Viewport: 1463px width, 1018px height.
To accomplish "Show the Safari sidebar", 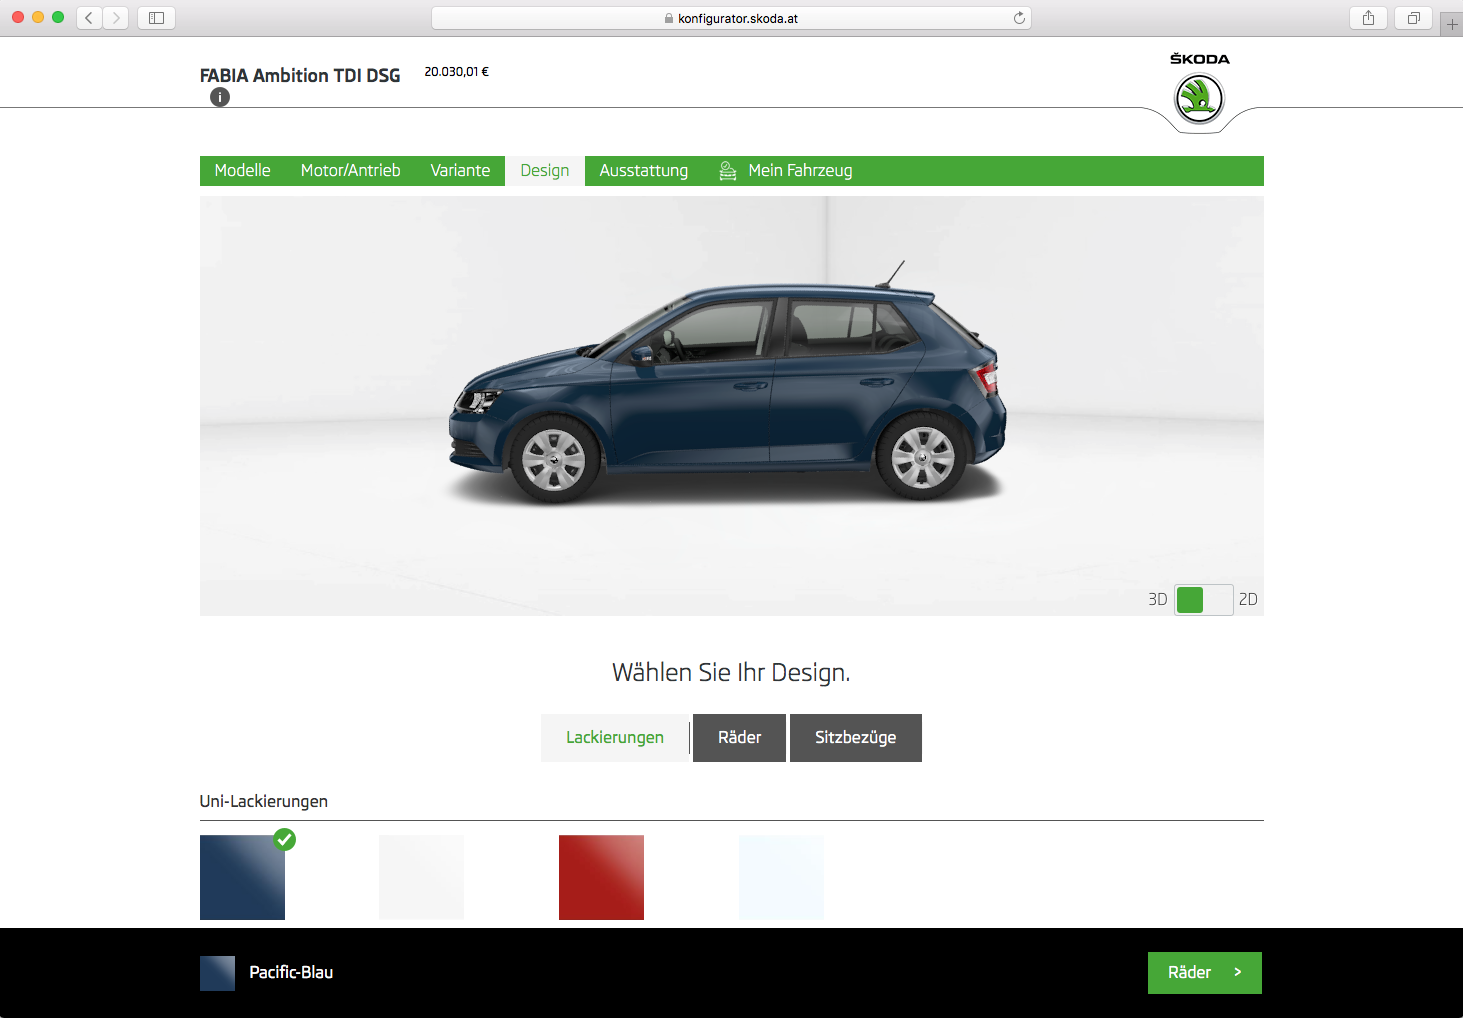I will click(156, 18).
